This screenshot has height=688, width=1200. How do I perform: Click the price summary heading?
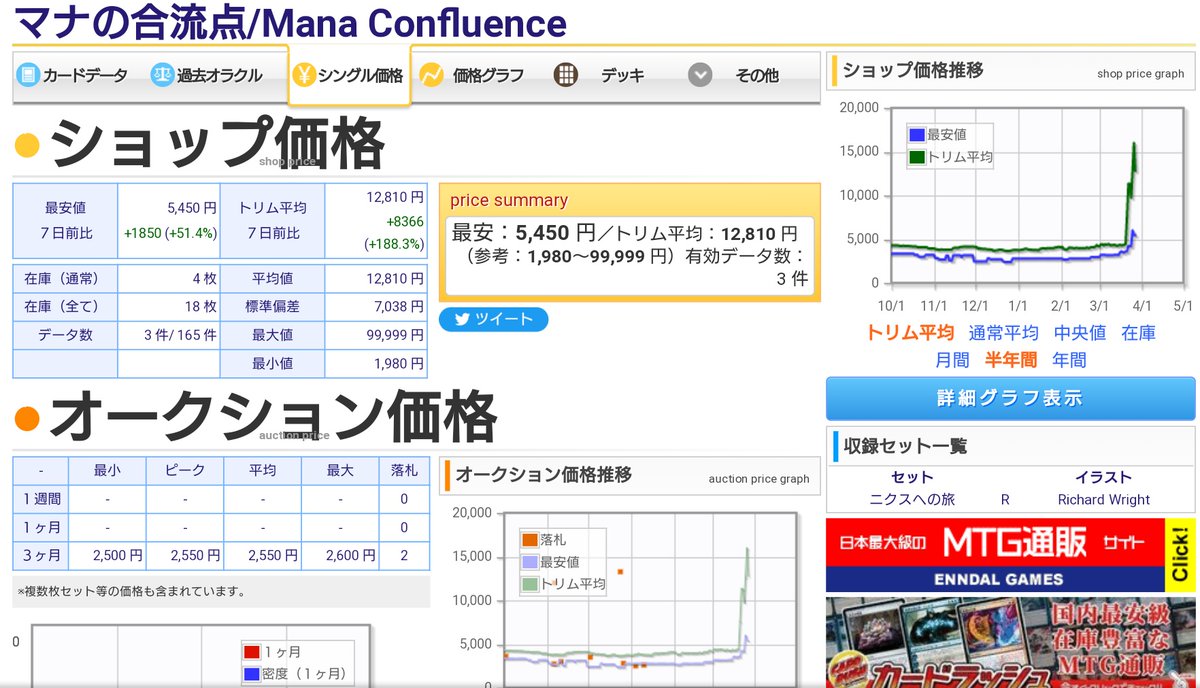509,200
